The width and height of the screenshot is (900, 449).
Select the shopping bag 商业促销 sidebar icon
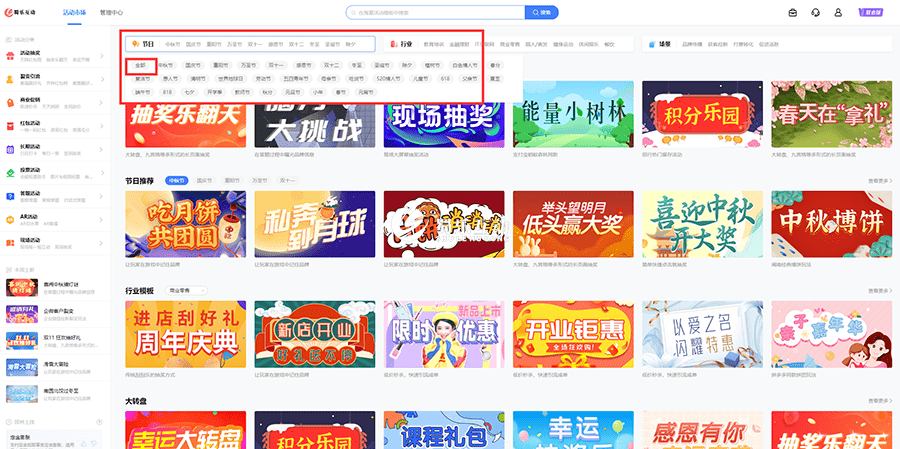10,102
